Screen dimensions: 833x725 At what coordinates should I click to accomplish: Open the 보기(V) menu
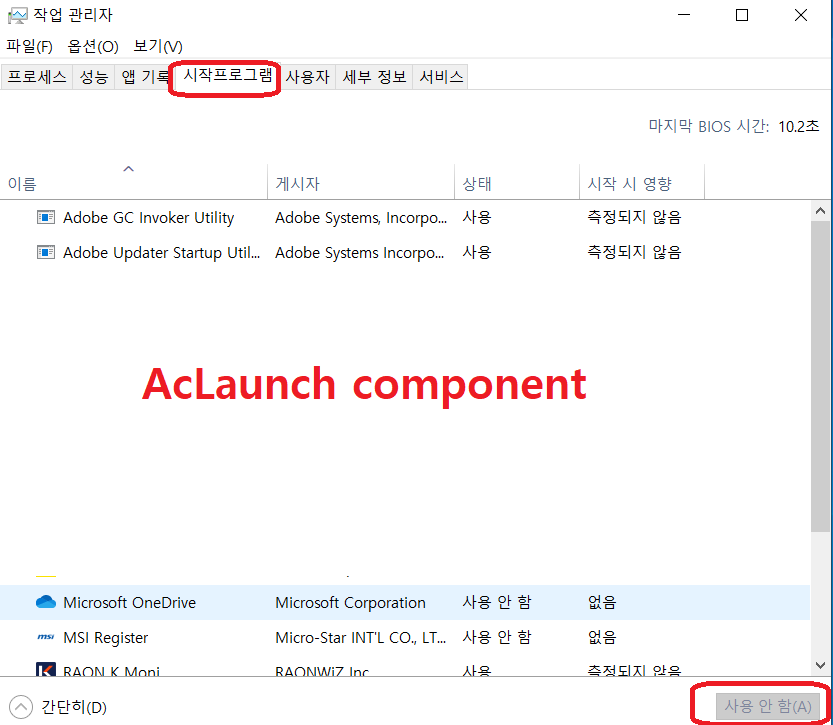pos(158,46)
